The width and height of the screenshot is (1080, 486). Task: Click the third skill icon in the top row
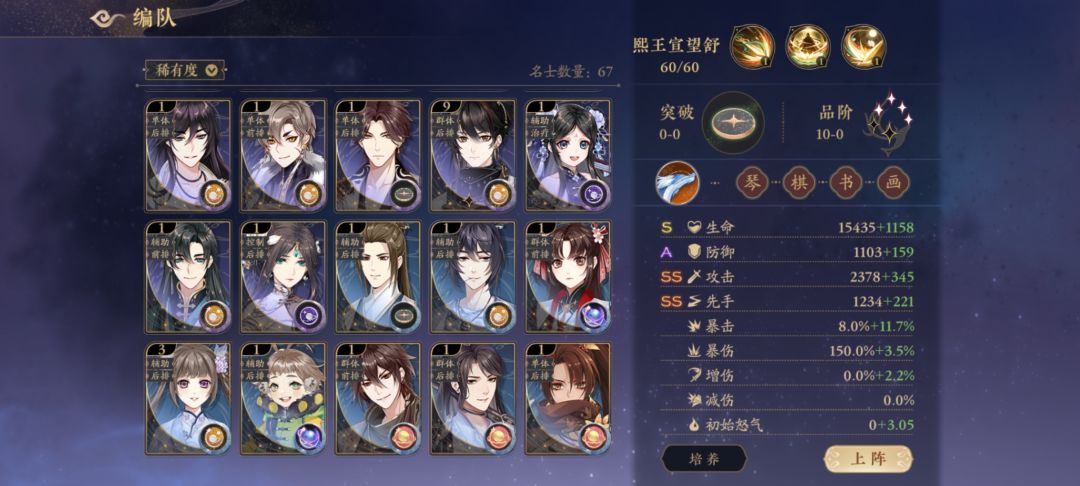[864, 46]
